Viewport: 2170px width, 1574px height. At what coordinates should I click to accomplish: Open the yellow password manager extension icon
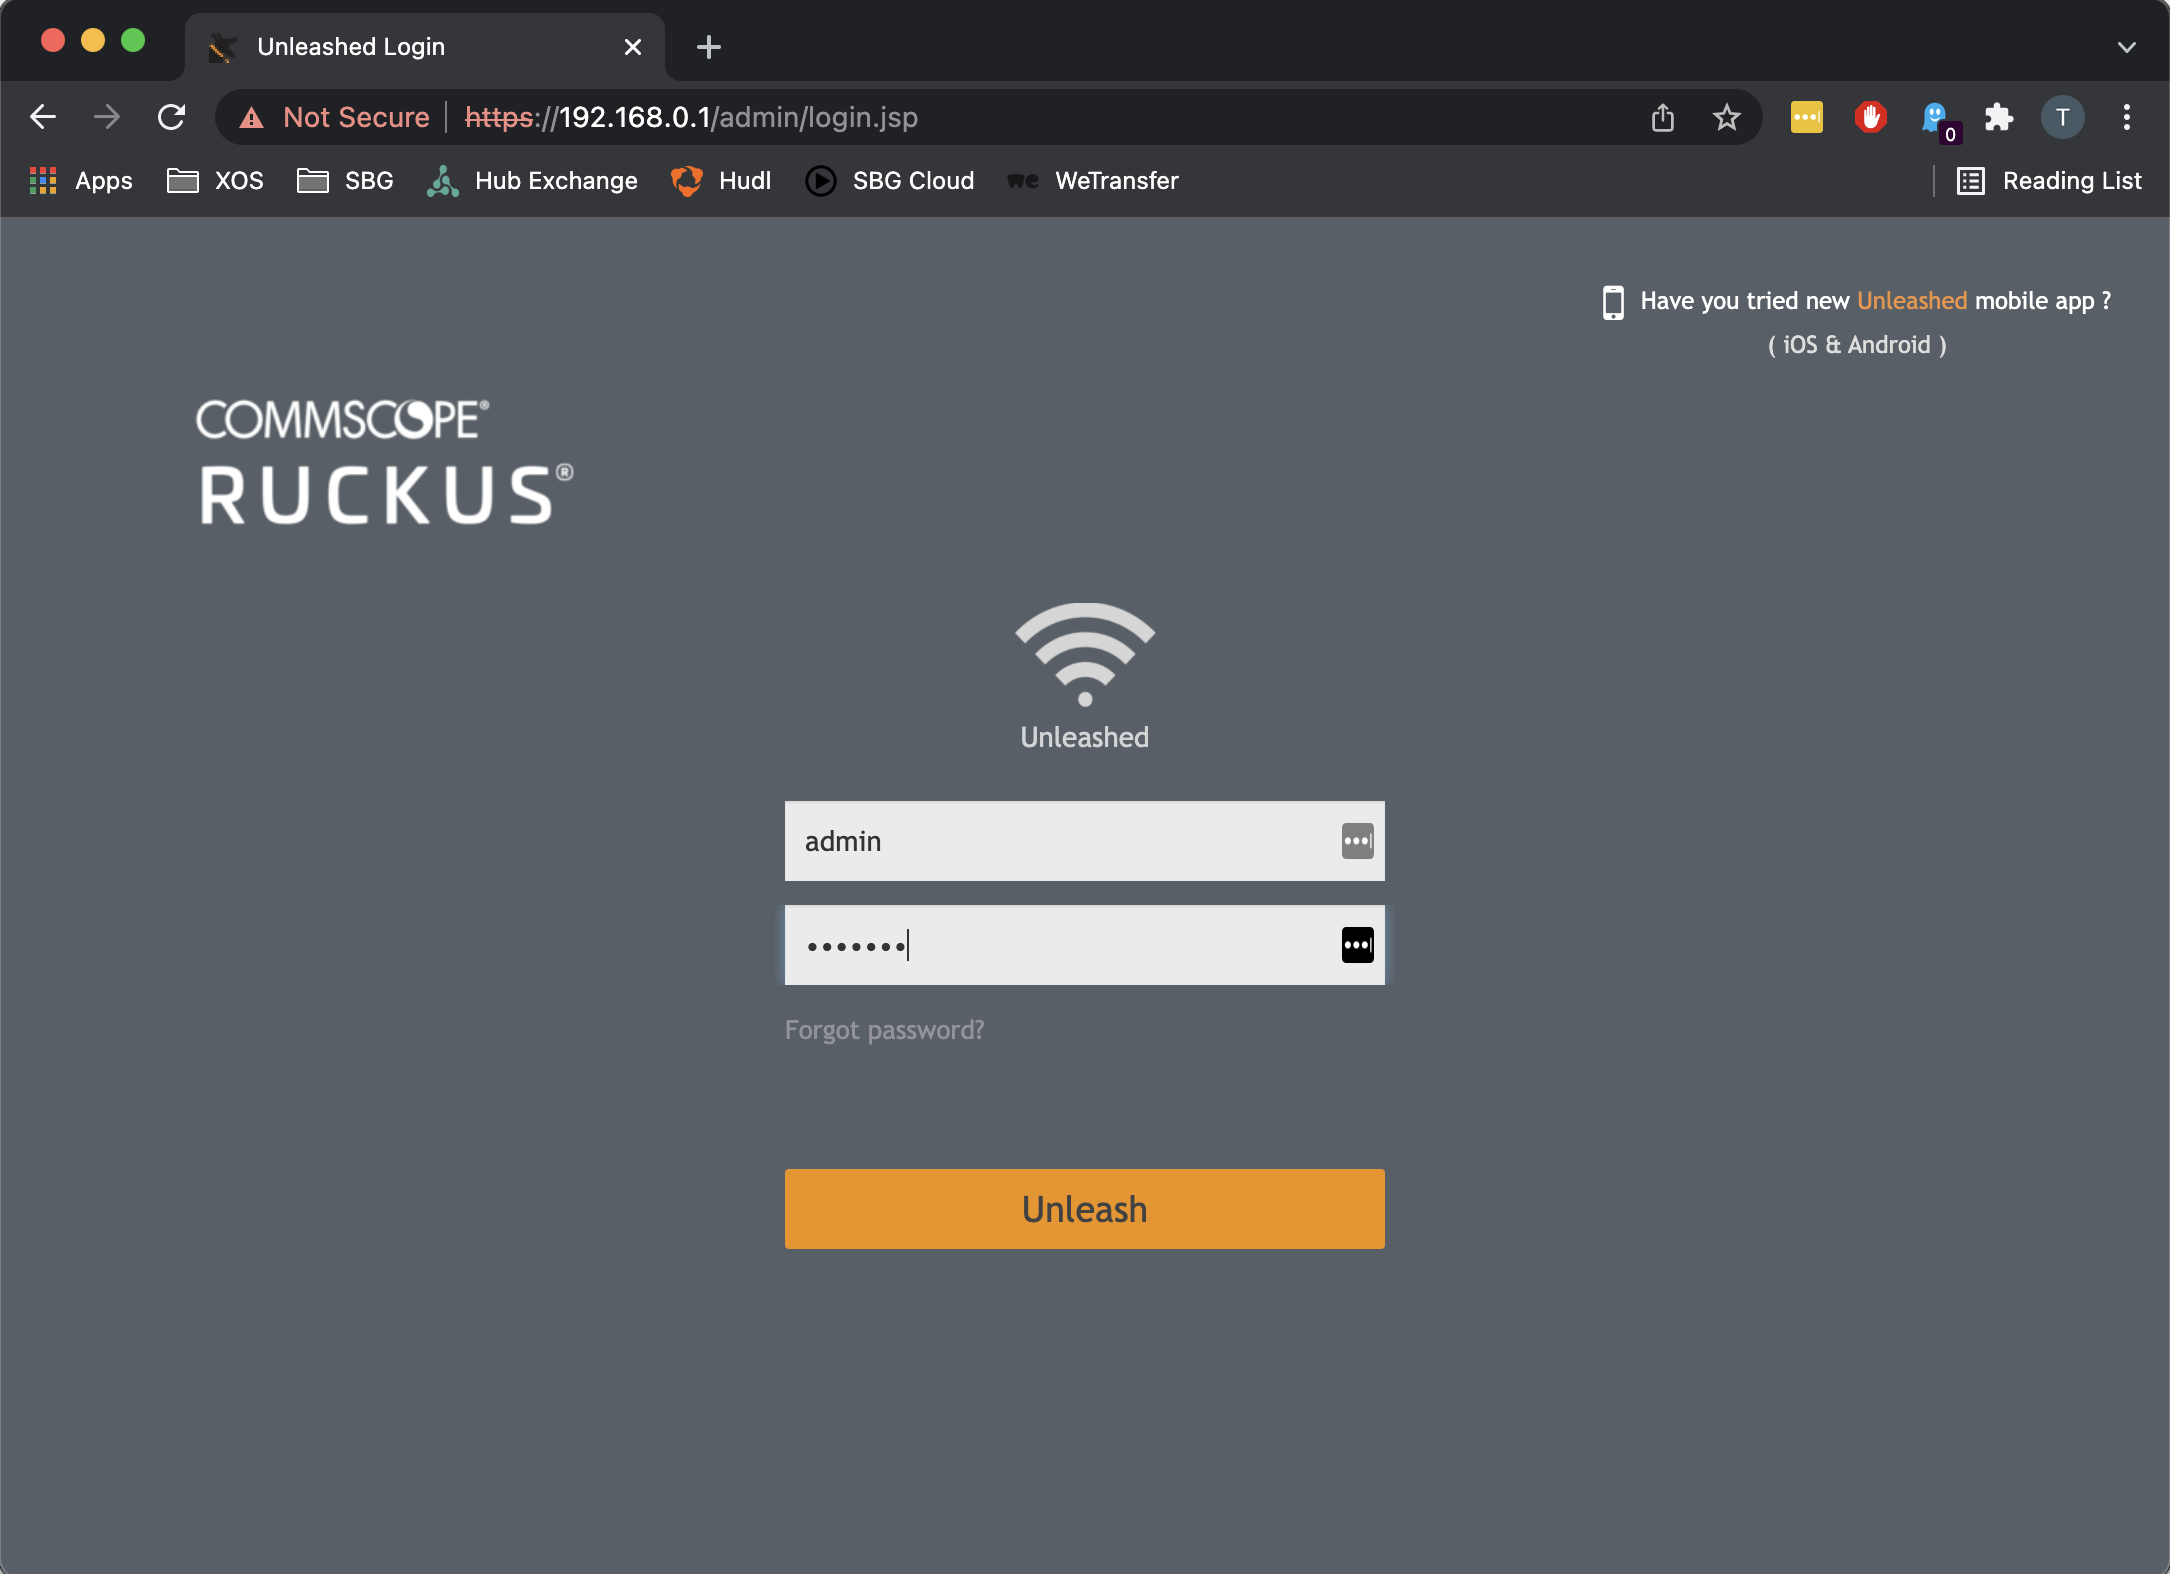click(x=1807, y=117)
